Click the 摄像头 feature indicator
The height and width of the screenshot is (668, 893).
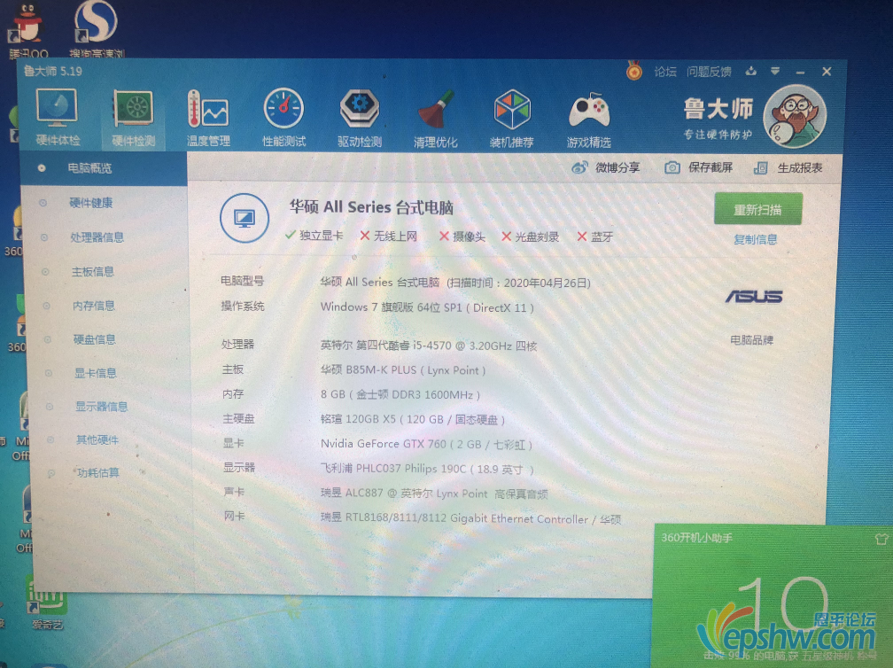tap(462, 237)
